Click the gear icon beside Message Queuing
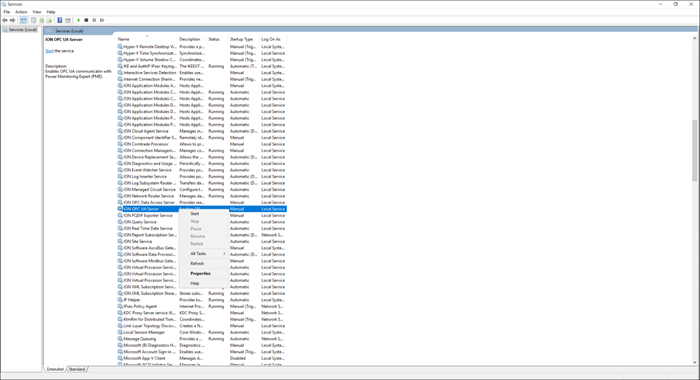Image resolution: width=700 pixels, height=380 pixels. pos(120,338)
